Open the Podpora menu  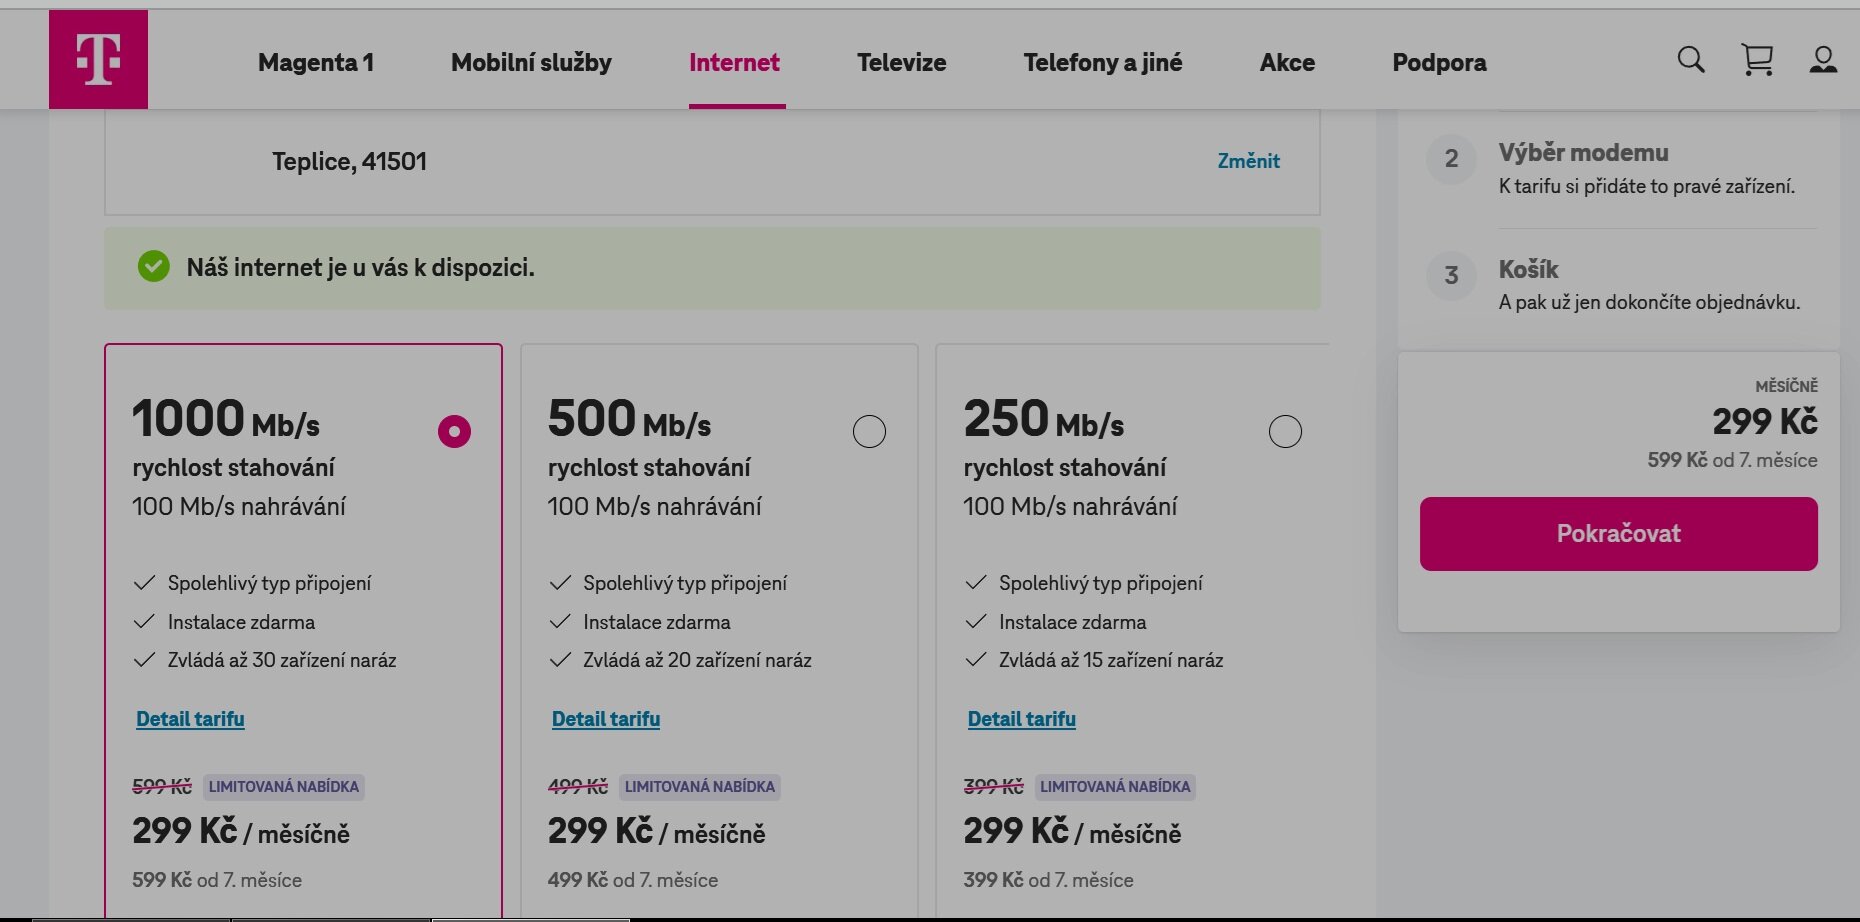pos(1439,62)
